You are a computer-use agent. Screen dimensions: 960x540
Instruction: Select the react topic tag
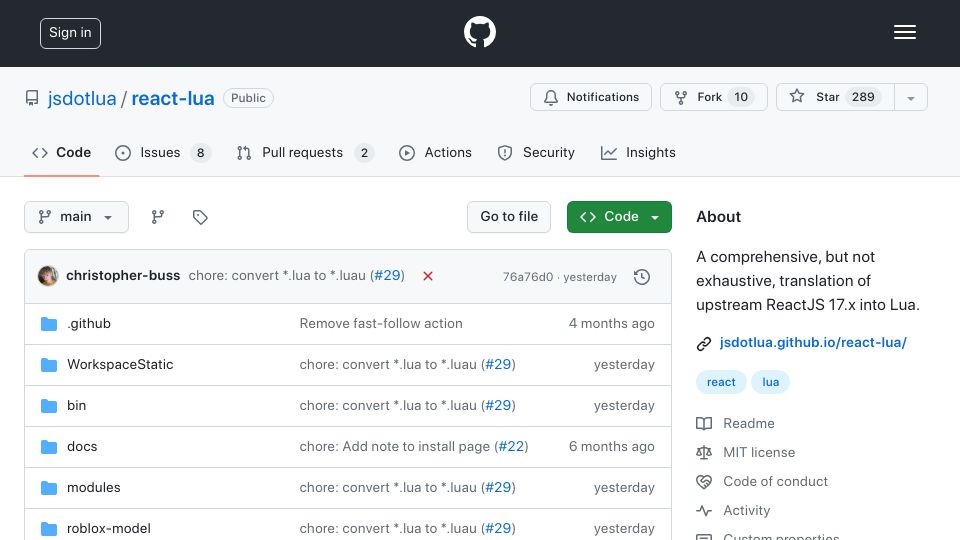(721, 382)
